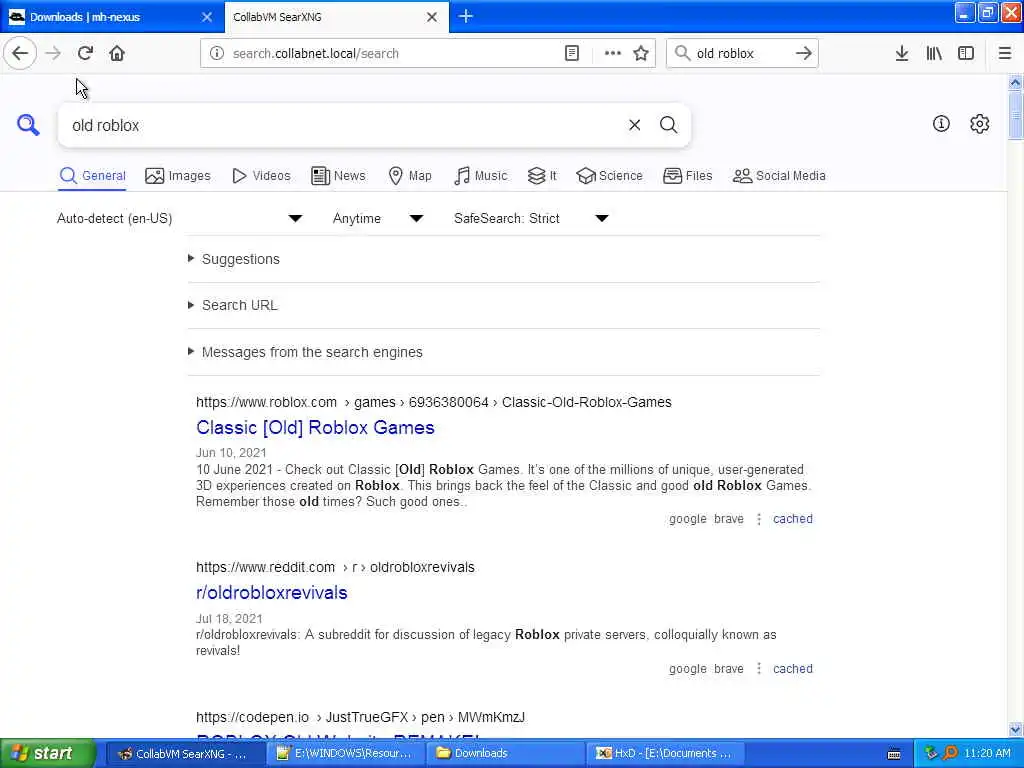The image size is (1024, 768).
Task: Switch to E:\WINDOWS\Resour taskbar window
Action: (x=345, y=754)
